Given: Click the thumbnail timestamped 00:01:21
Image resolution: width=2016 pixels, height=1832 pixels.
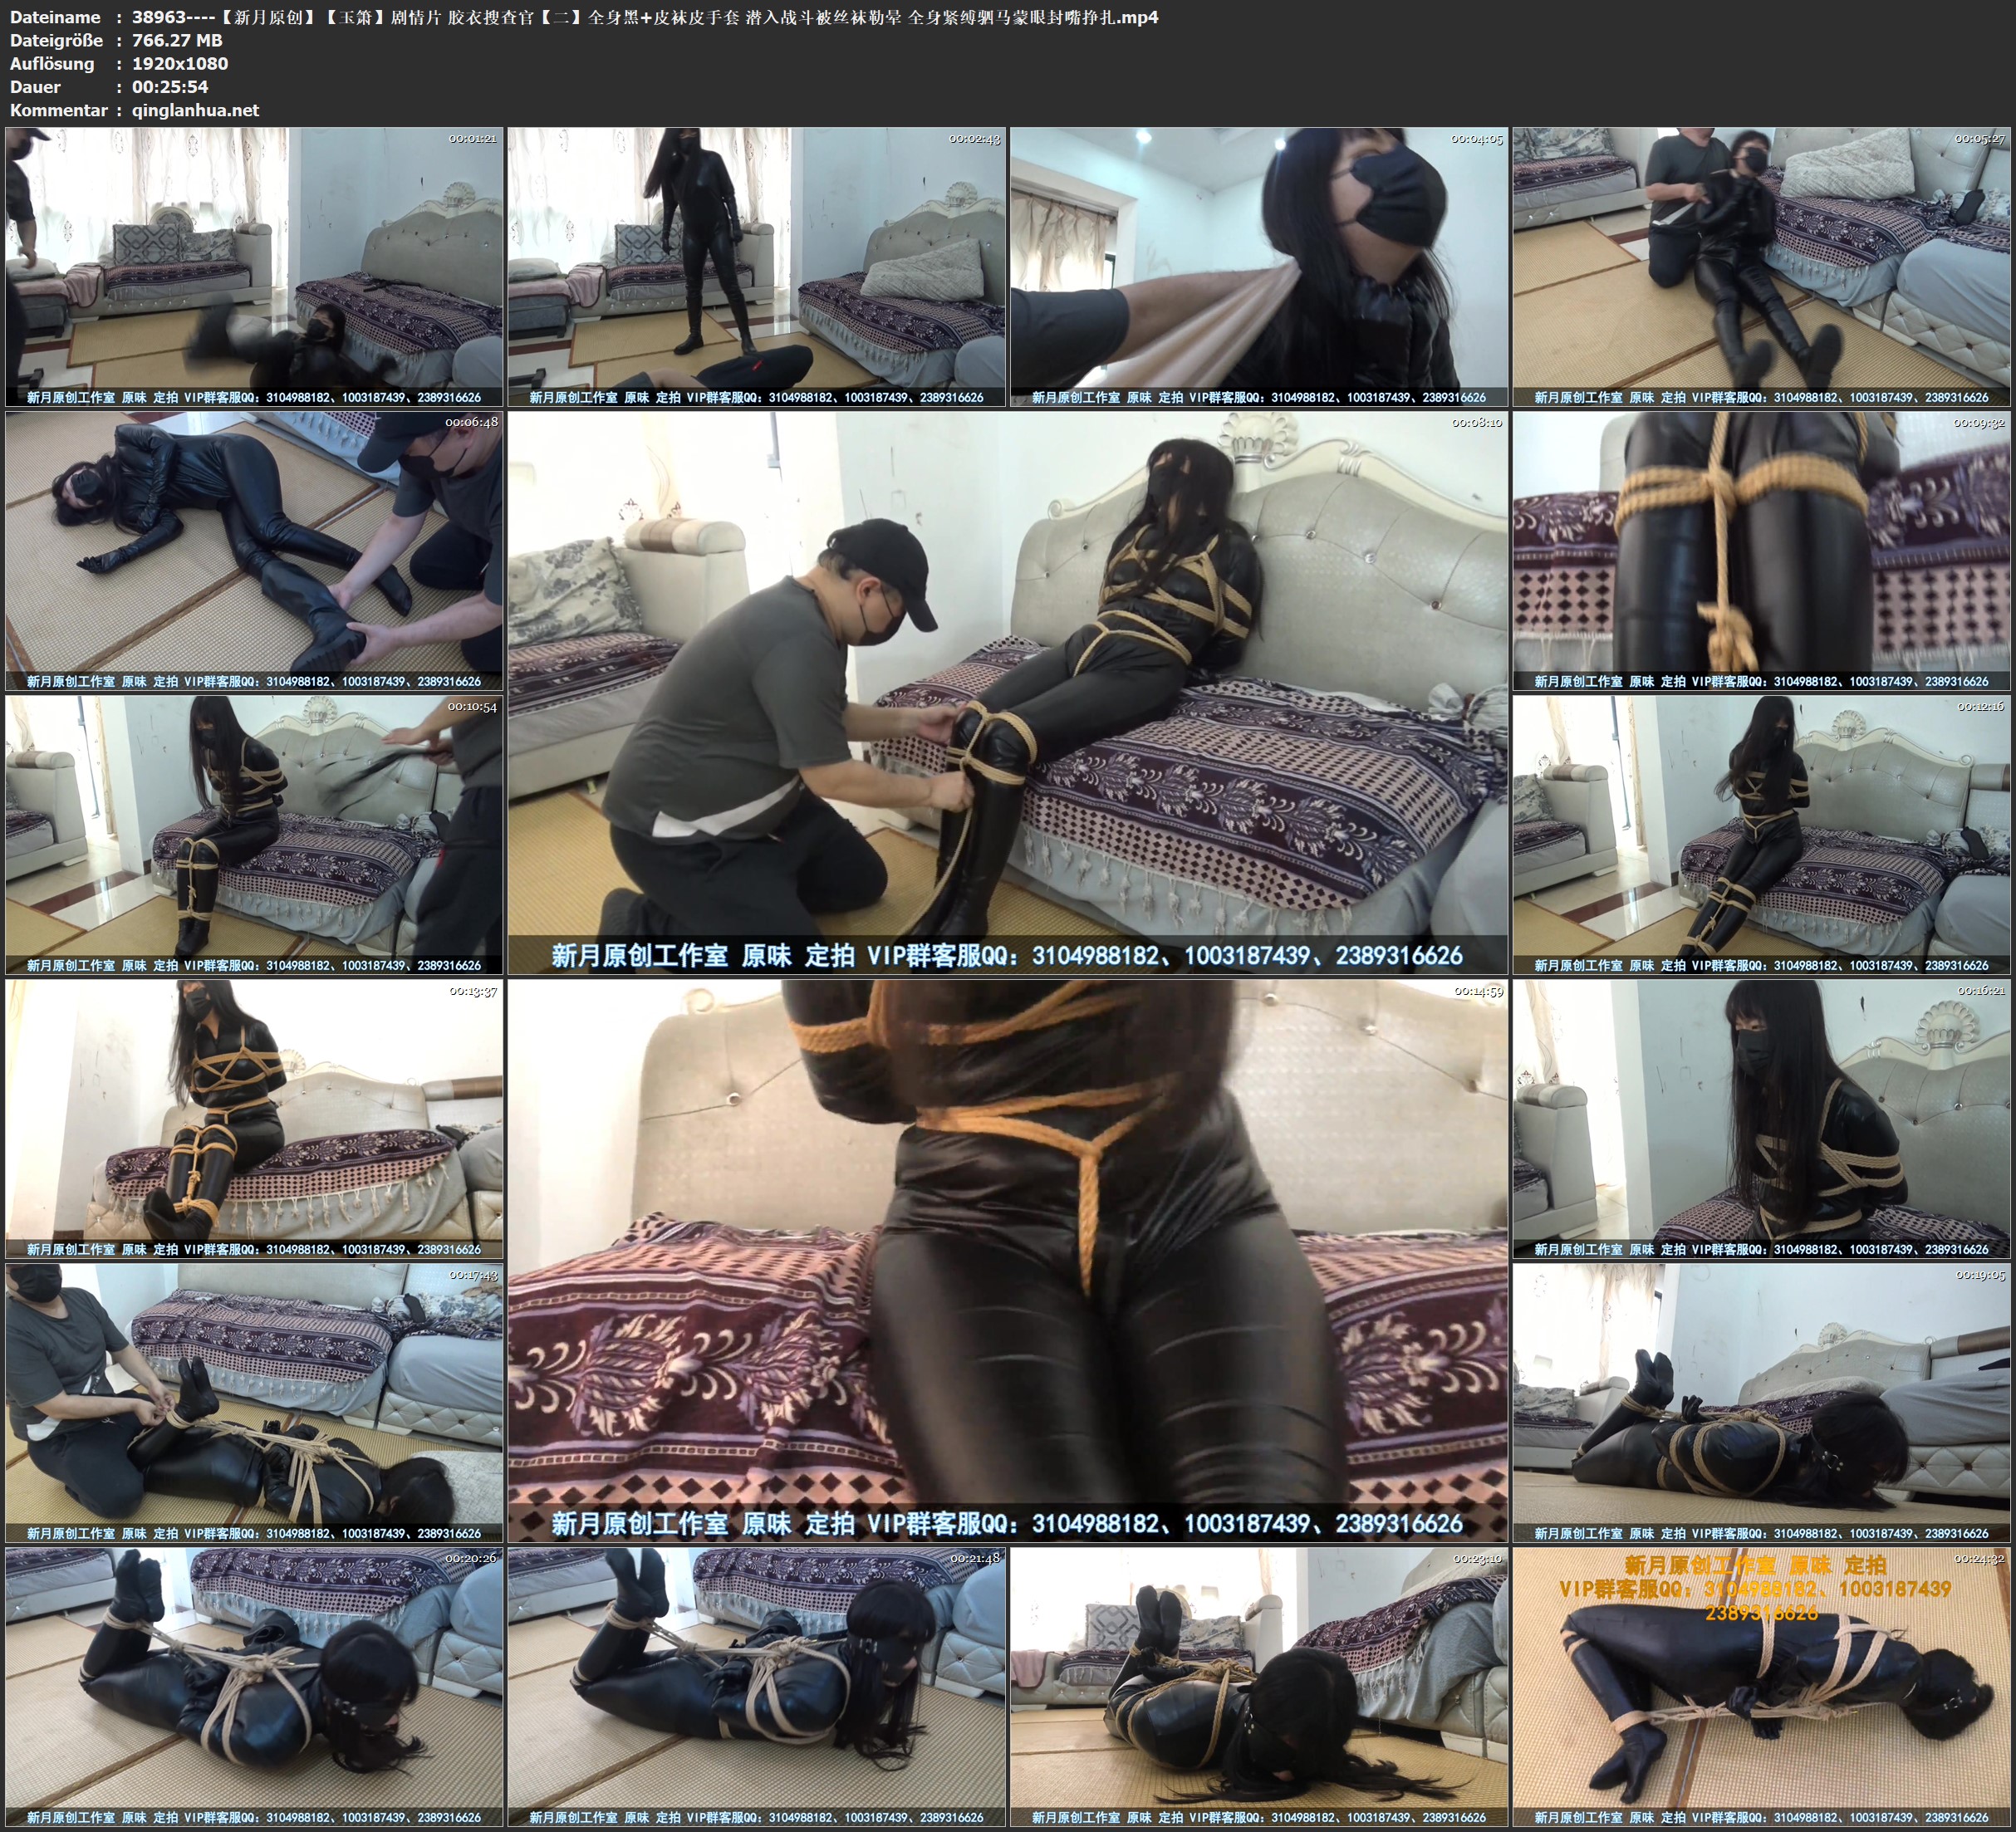Looking at the screenshot, I should pos(254,267).
